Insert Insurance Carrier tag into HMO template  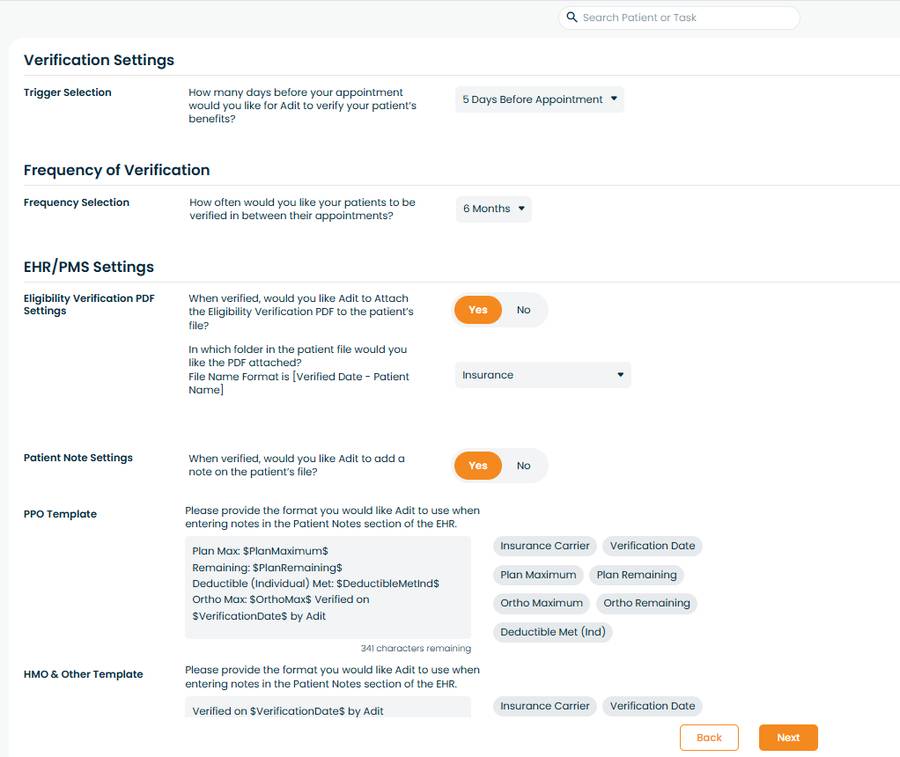click(x=545, y=706)
